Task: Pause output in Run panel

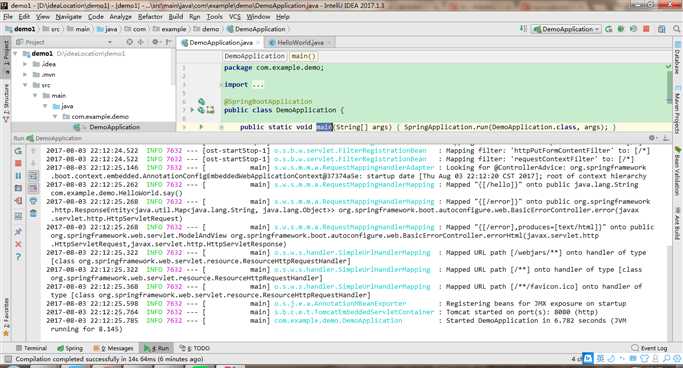Action: coord(18,176)
